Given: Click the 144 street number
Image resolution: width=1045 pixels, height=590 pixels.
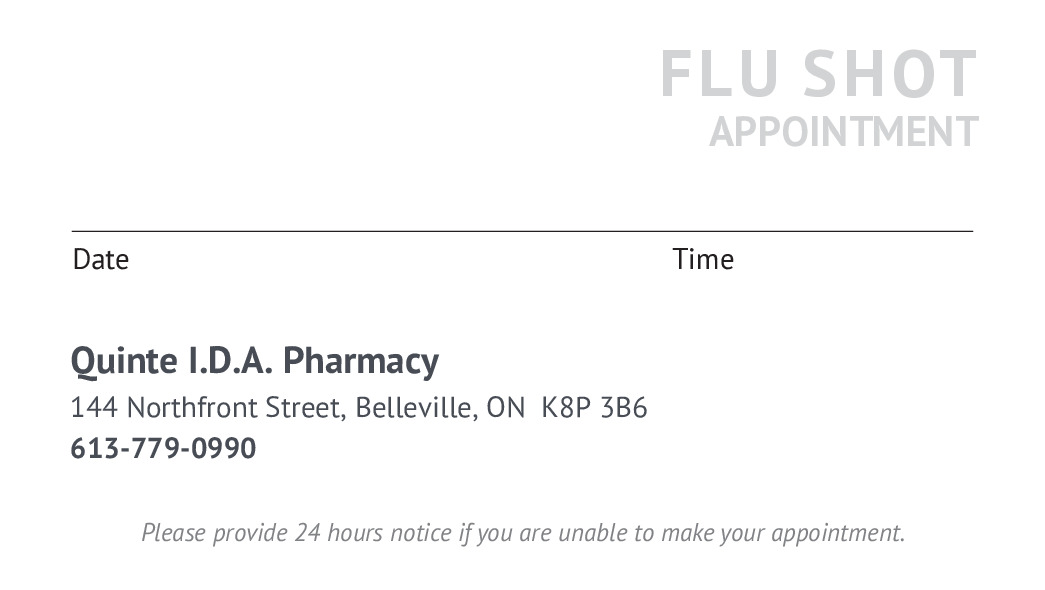Looking at the screenshot, I should click(x=94, y=408).
